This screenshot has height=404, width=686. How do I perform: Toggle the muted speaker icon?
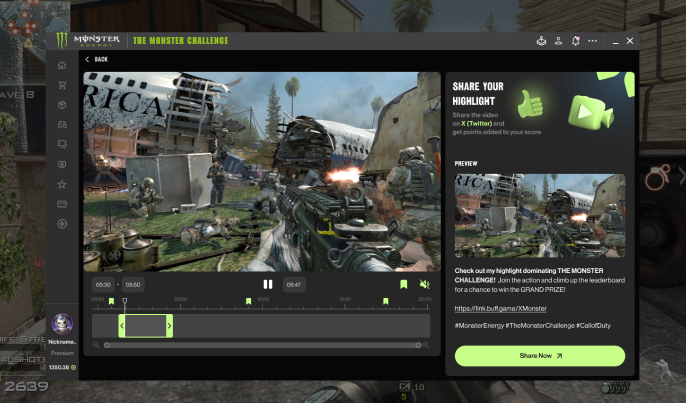424,284
